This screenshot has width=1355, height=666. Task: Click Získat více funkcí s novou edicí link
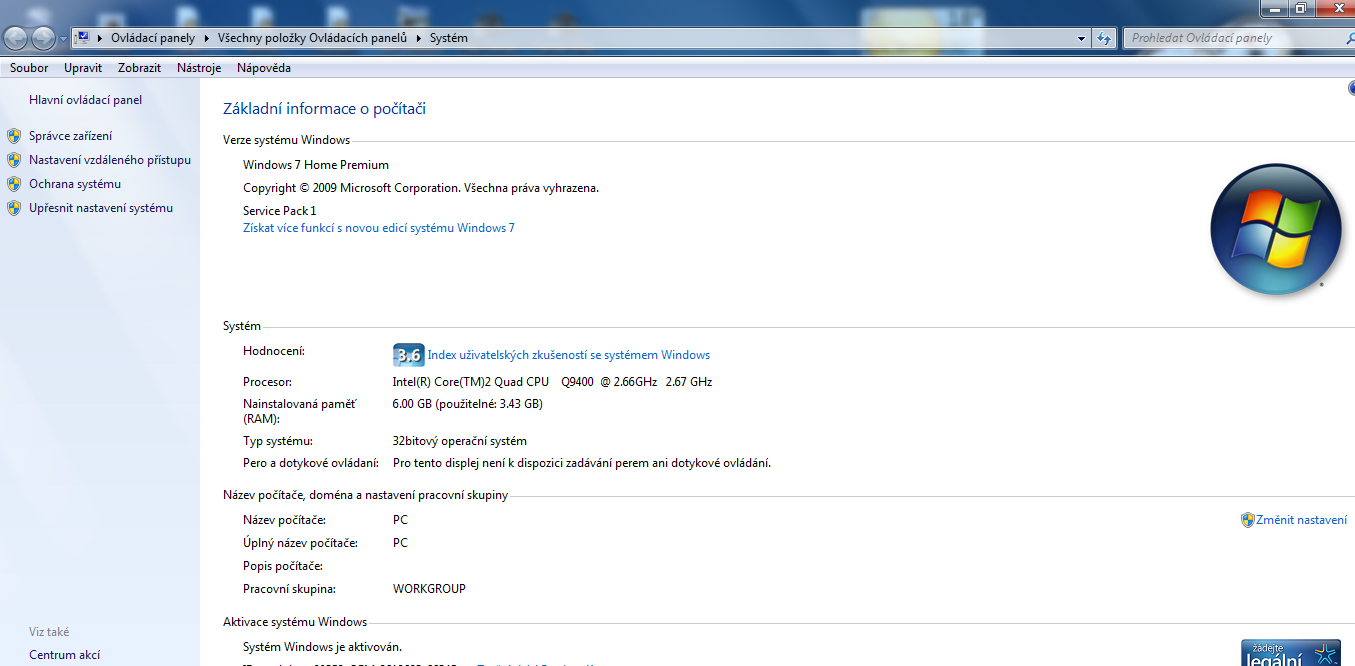click(379, 228)
